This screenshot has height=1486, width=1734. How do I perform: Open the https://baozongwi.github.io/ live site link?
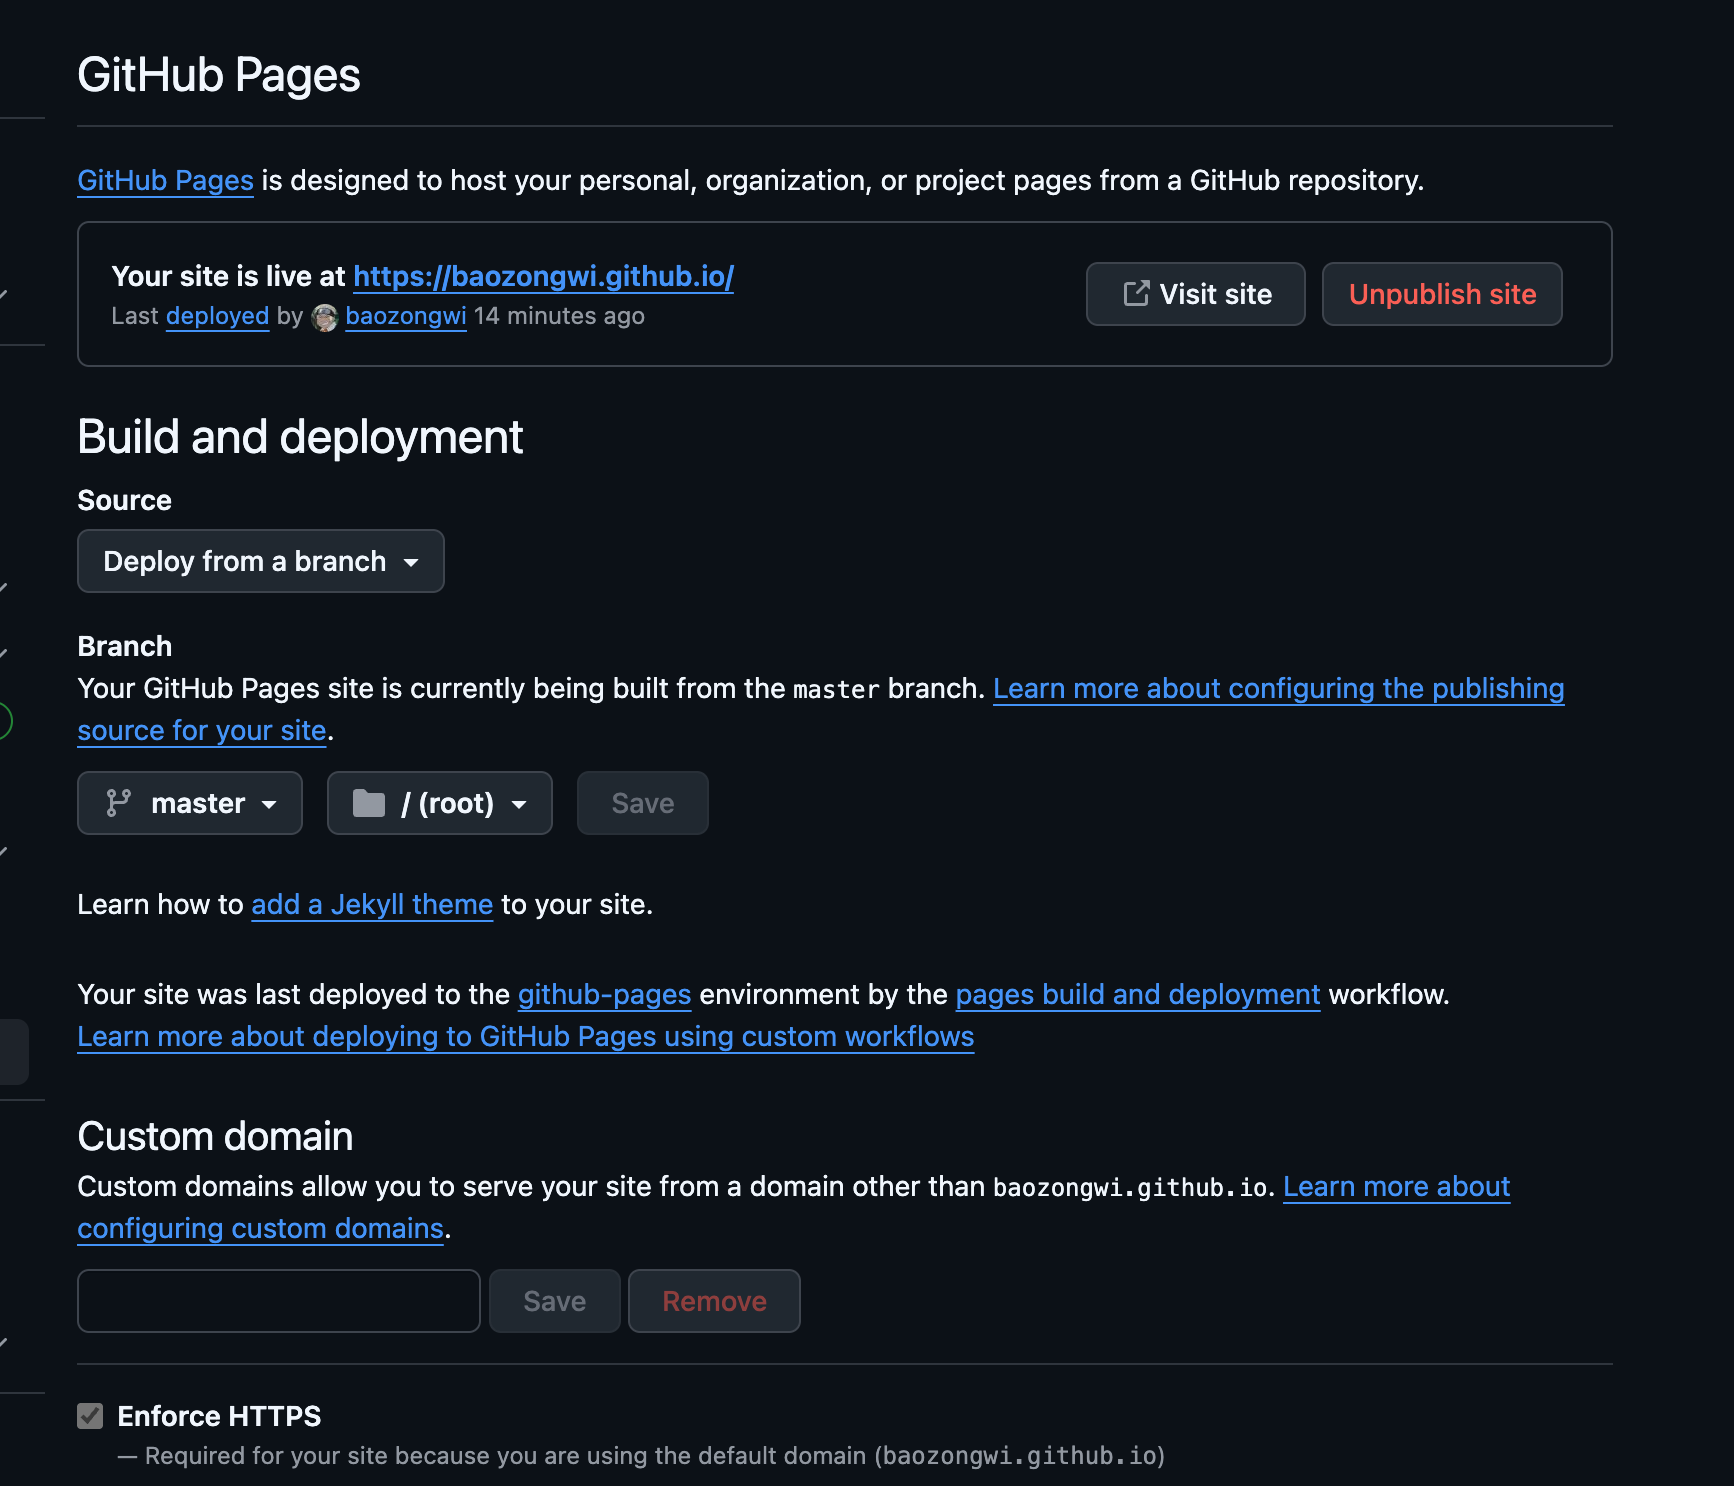pyautogui.click(x=543, y=276)
